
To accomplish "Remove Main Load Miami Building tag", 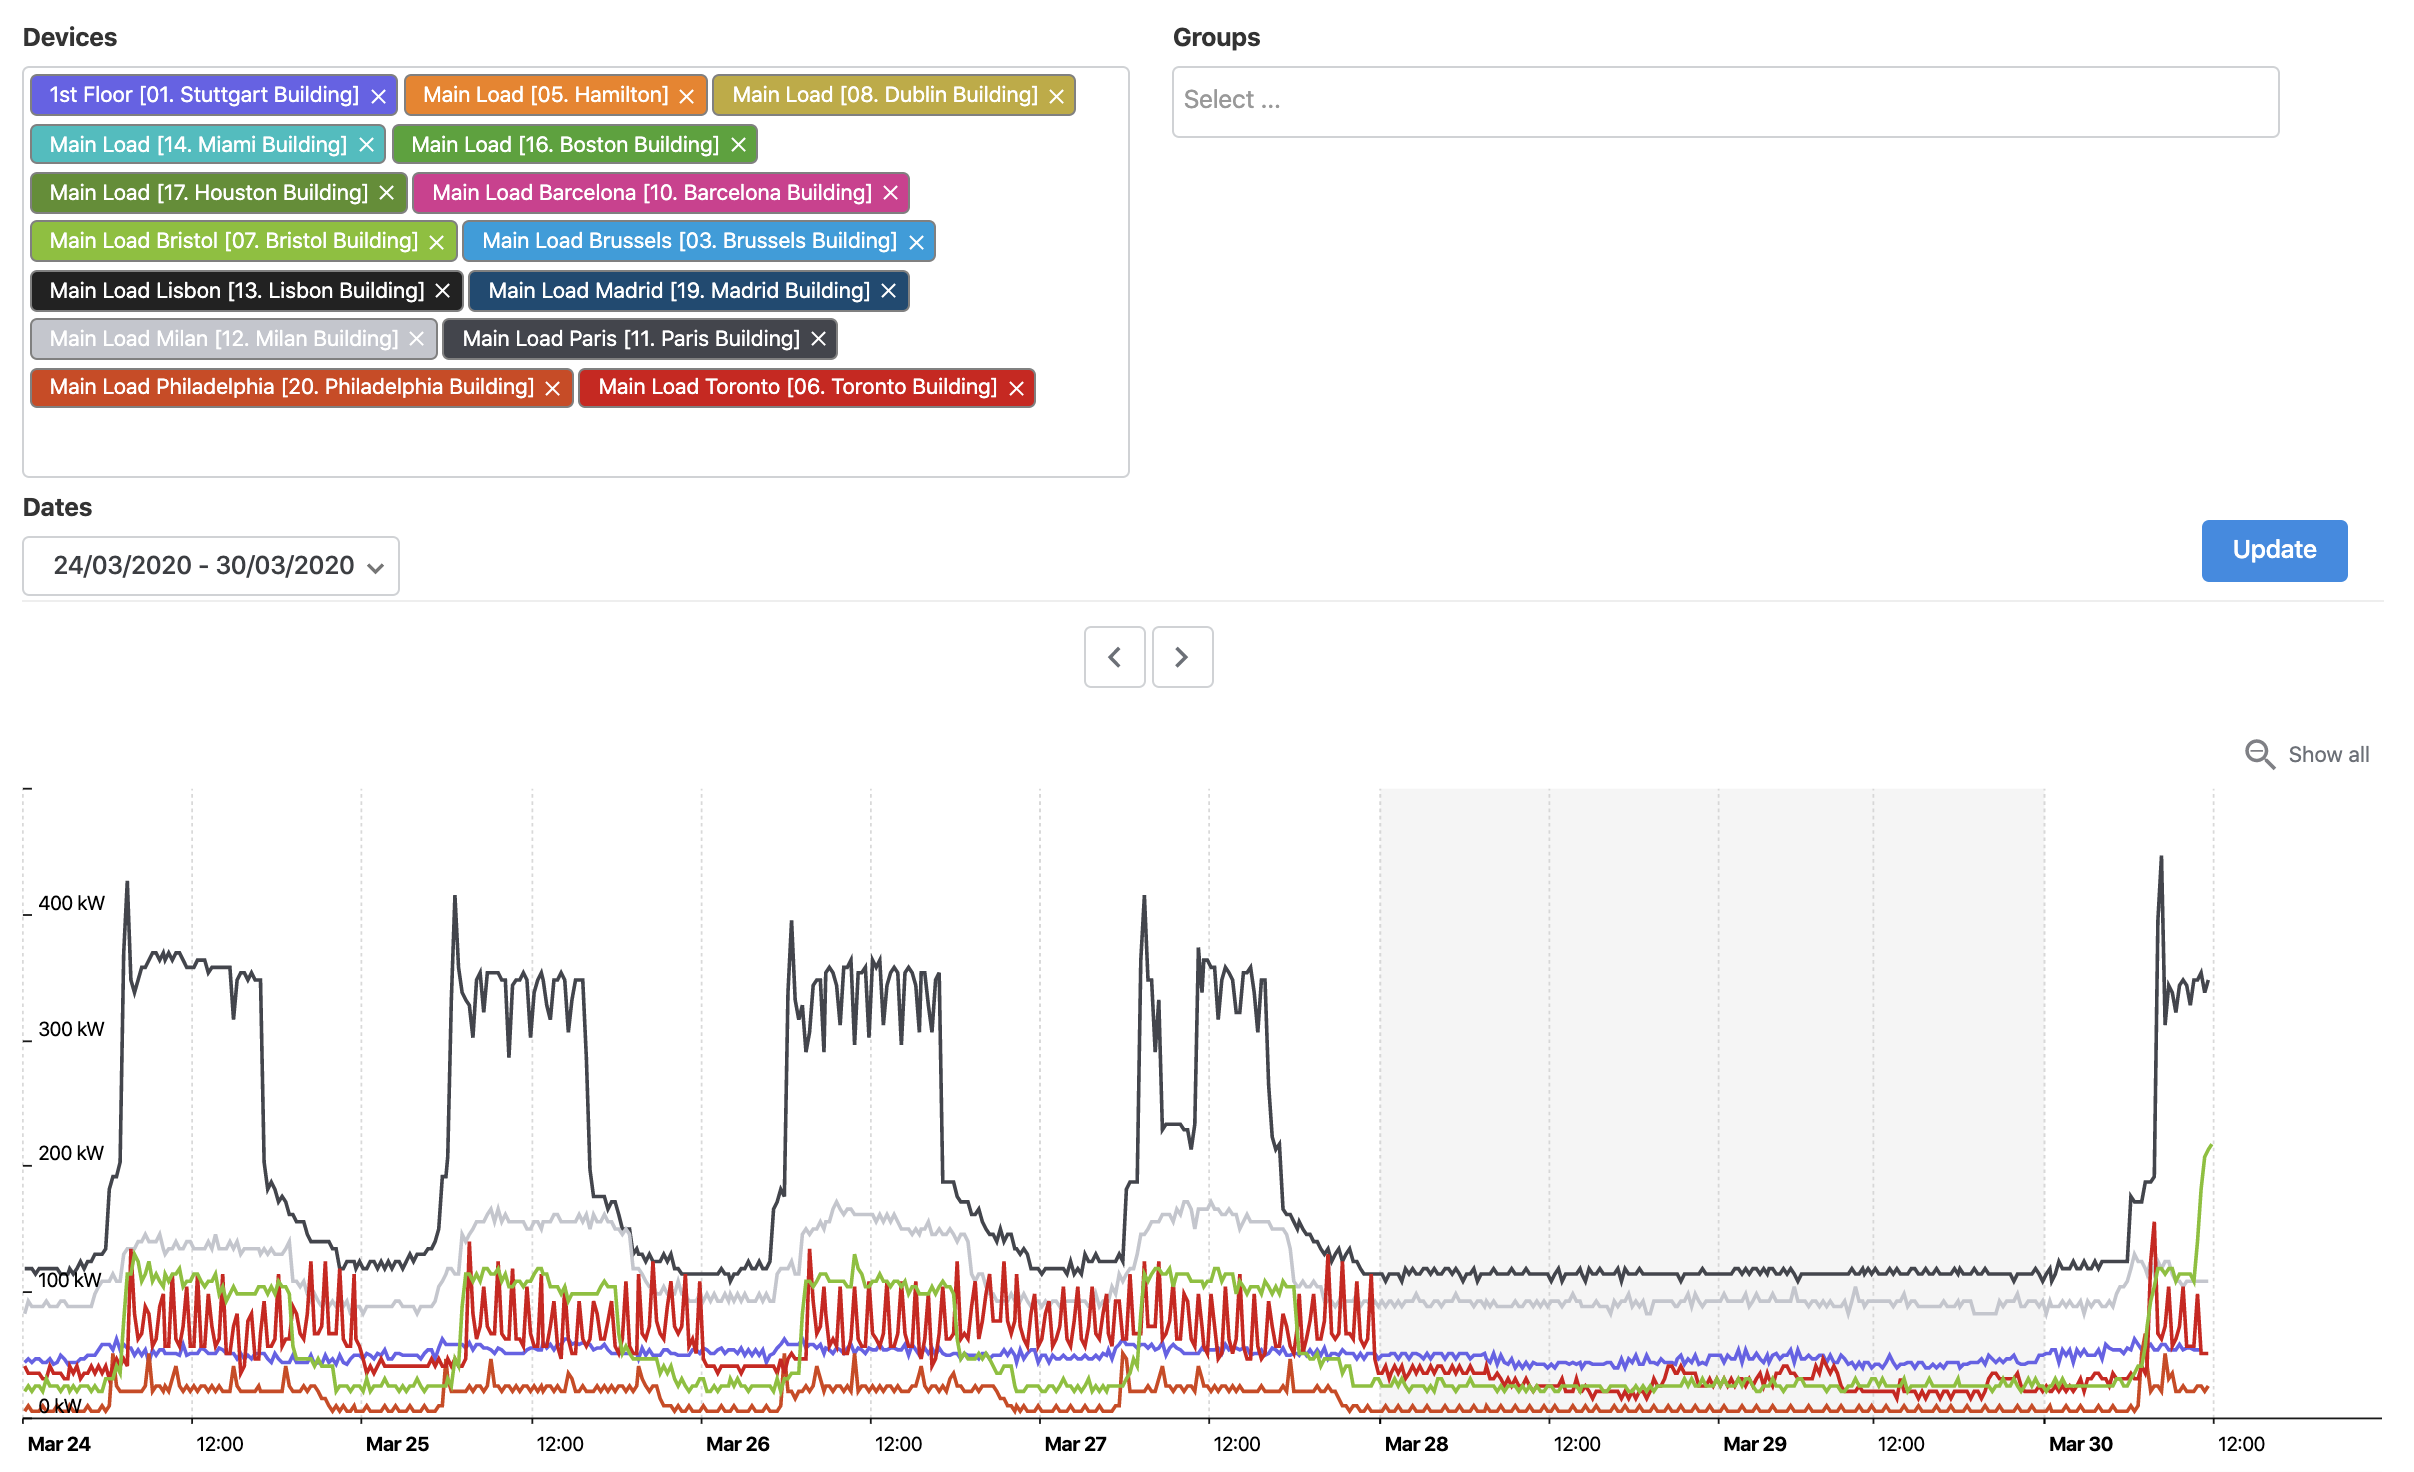I will pyautogui.click(x=366, y=145).
